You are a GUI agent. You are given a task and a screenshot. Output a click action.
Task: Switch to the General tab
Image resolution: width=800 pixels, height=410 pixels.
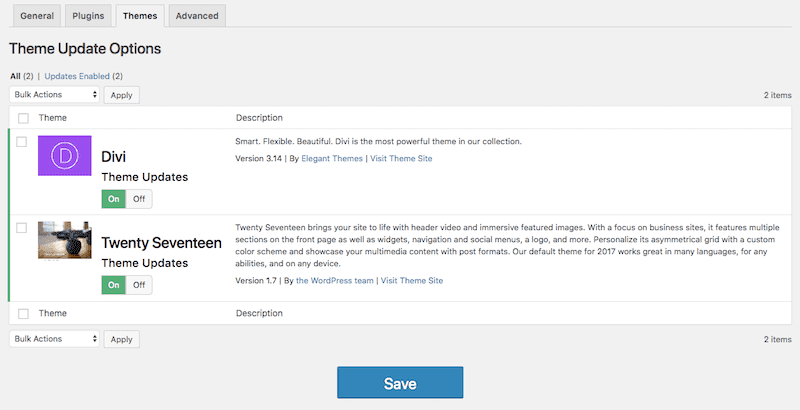tap(37, 16)
